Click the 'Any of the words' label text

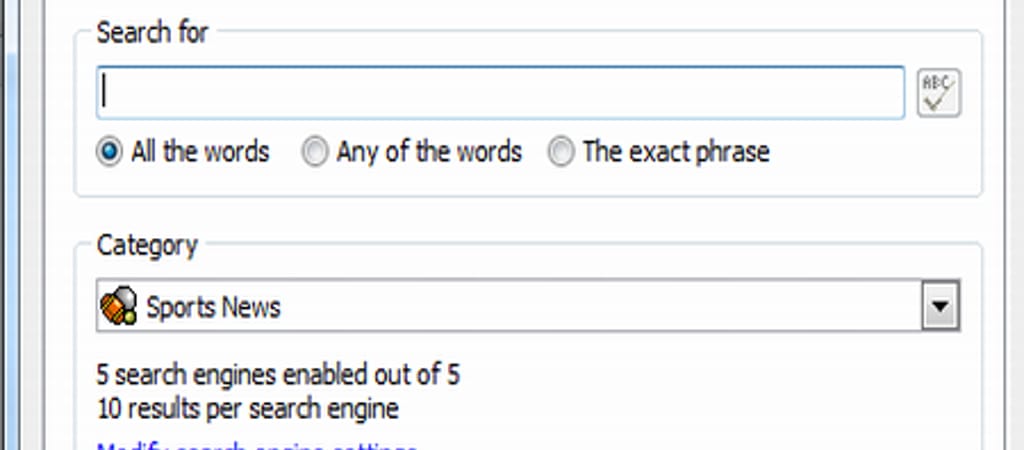coord(428,152)
